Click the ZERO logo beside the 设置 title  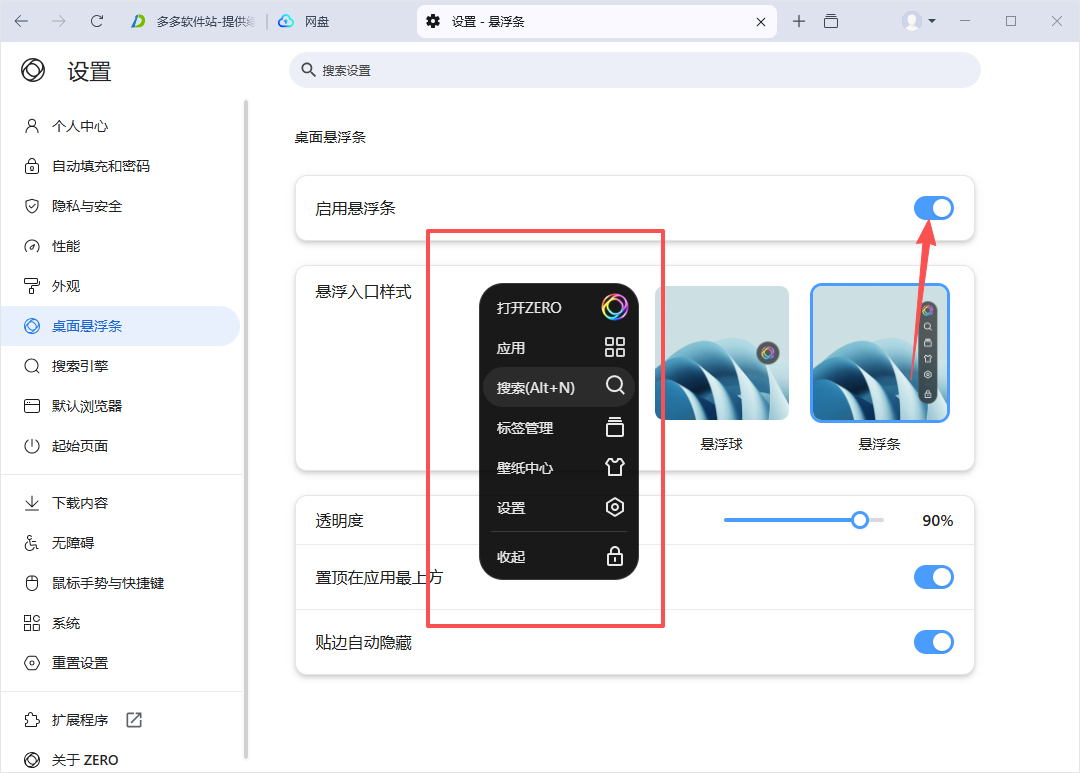[x=32, y=70]
